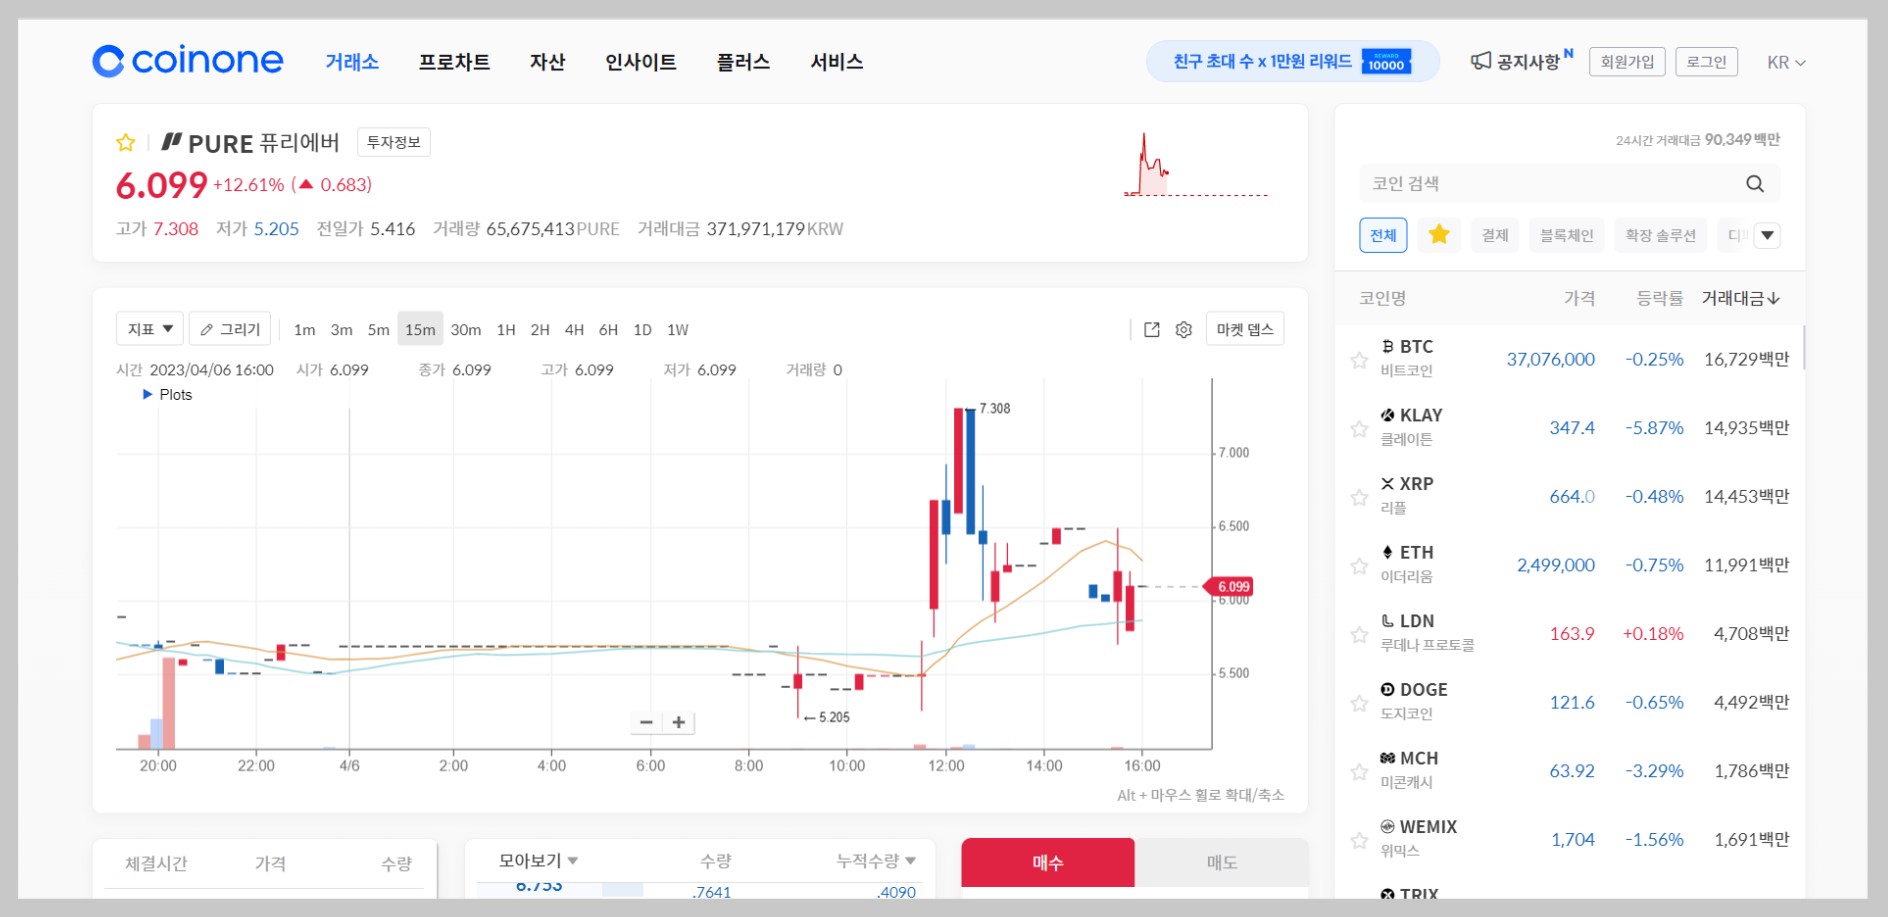Select the 1H chart interval
The width and height of the screenshot is (1888, 917).
506,329
